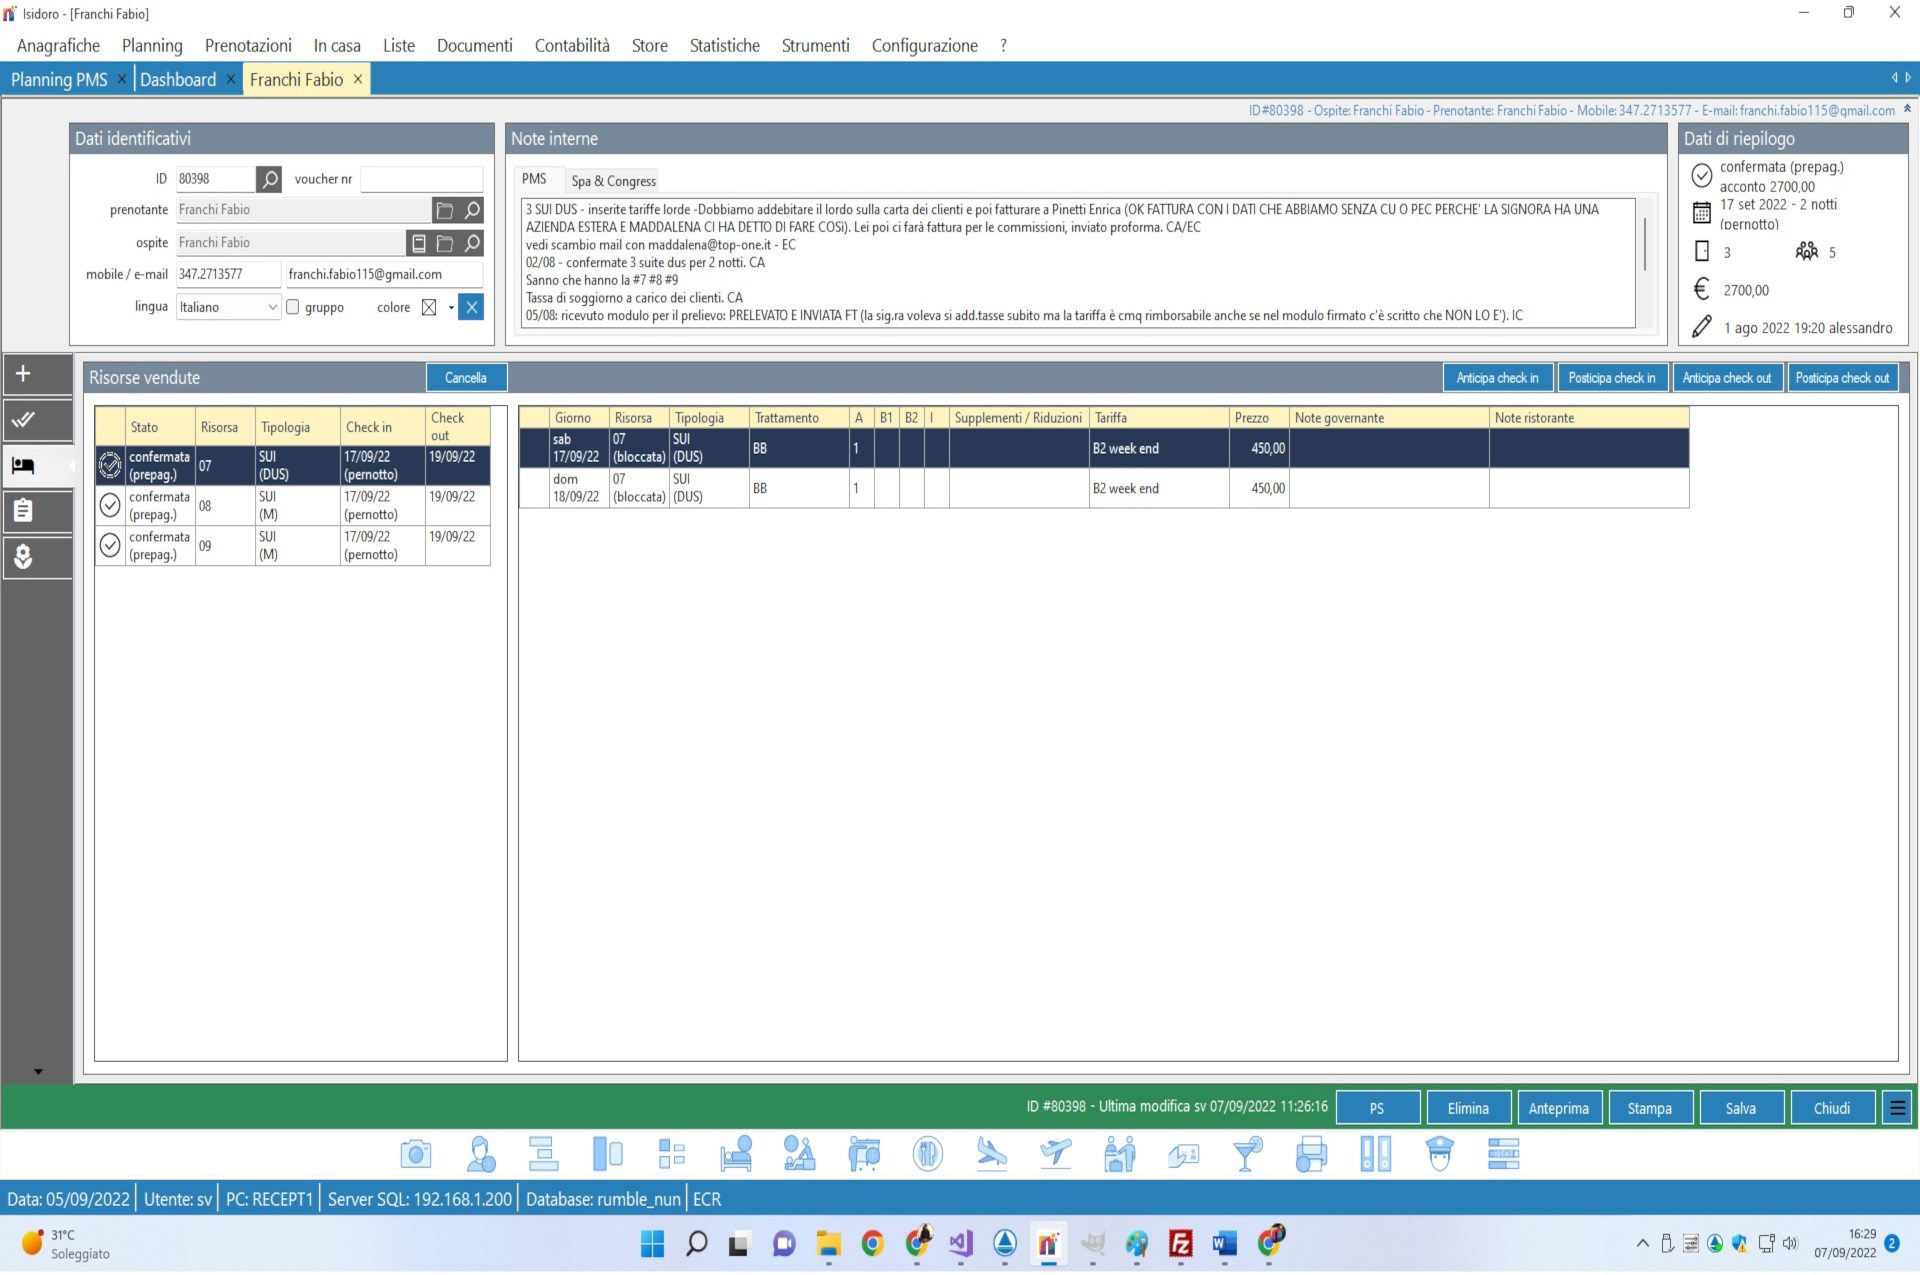Click the colore swatch box

429,307
